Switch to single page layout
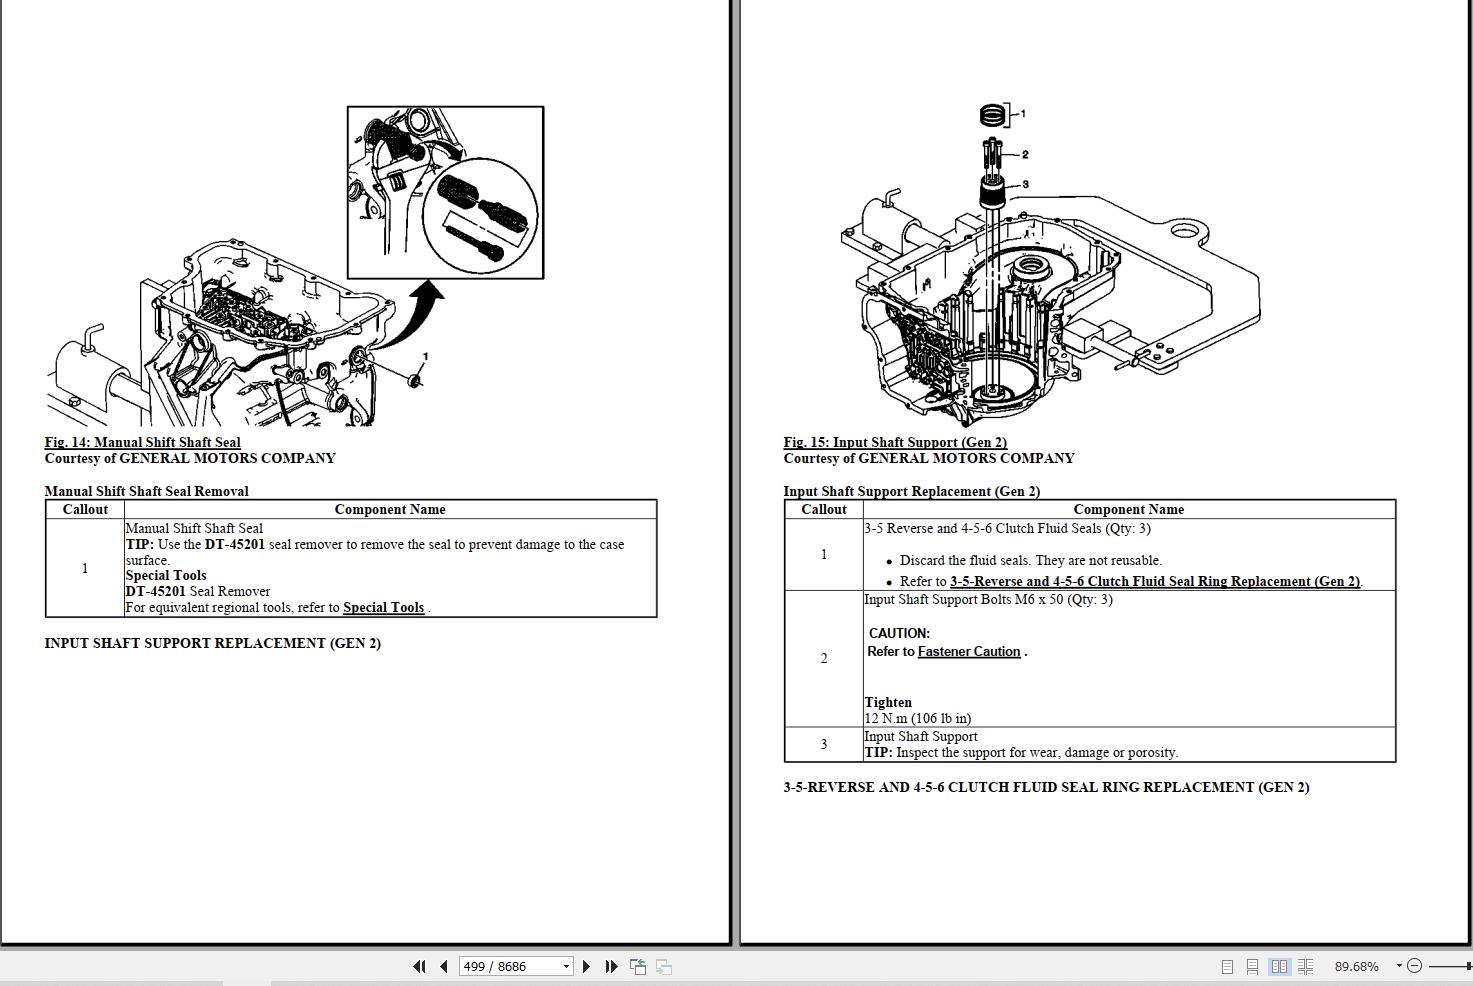This screenshot has width=1473, height=986. [1227, 966]
